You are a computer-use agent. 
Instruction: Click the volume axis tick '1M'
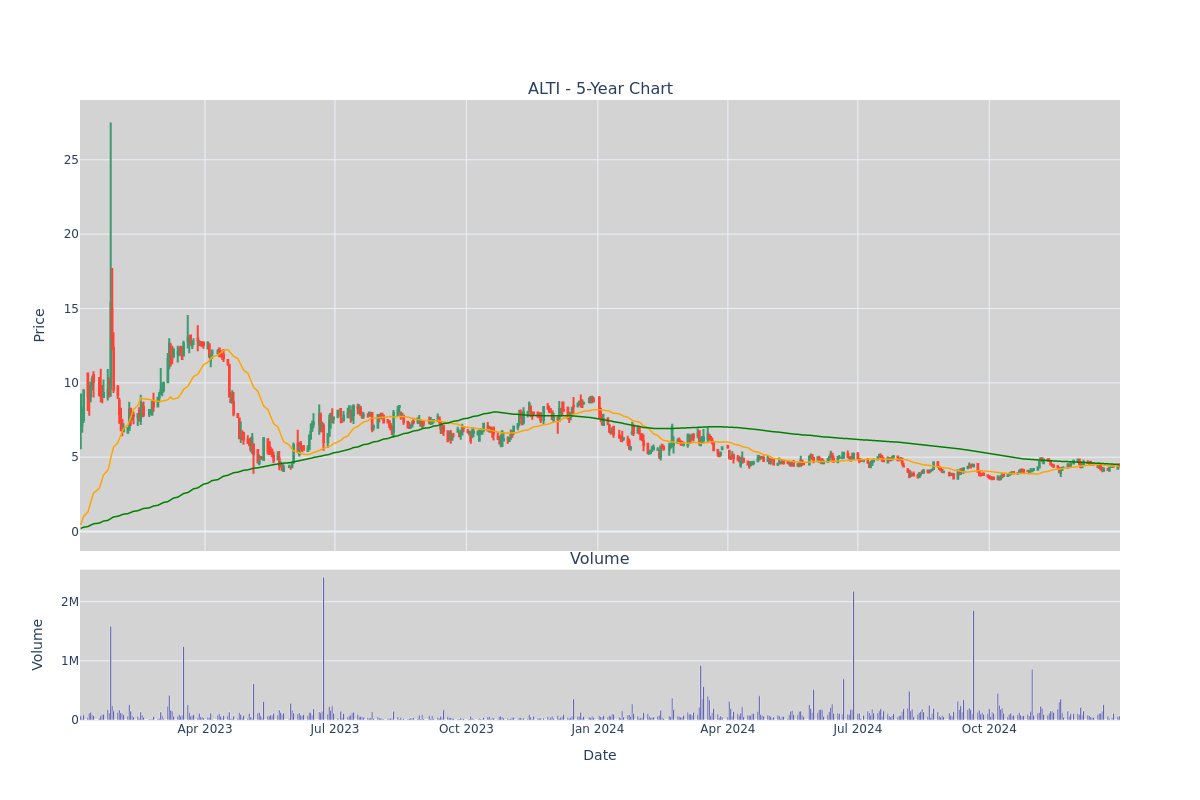pos(70,661)
